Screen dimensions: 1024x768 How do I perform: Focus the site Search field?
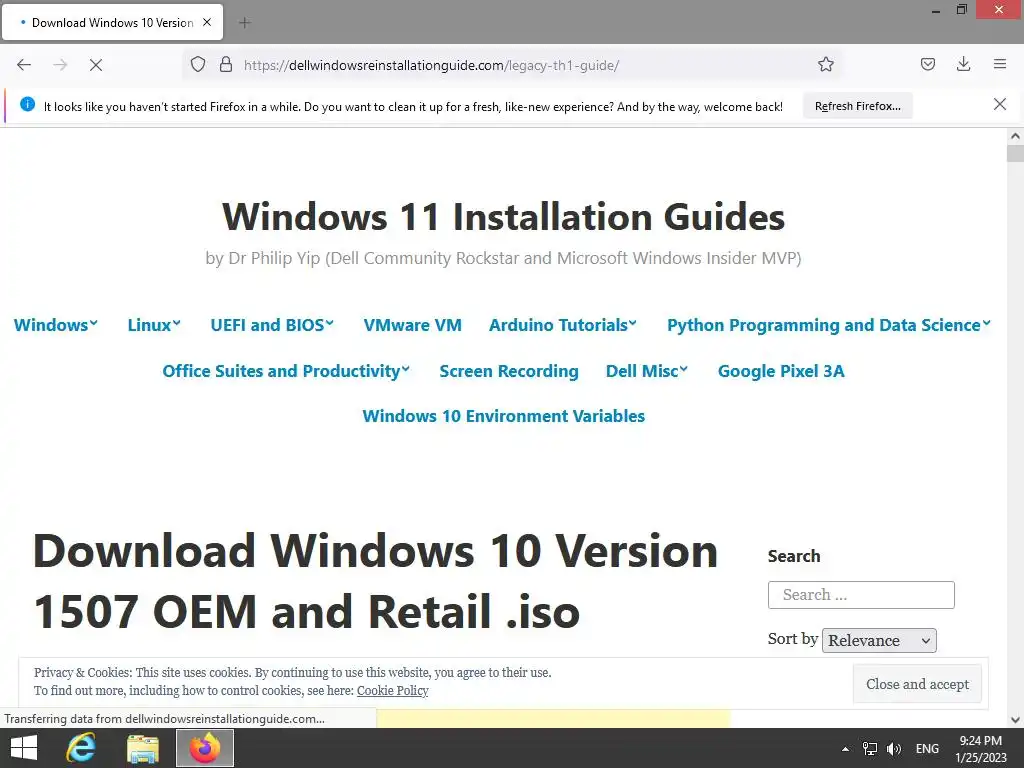861,595
